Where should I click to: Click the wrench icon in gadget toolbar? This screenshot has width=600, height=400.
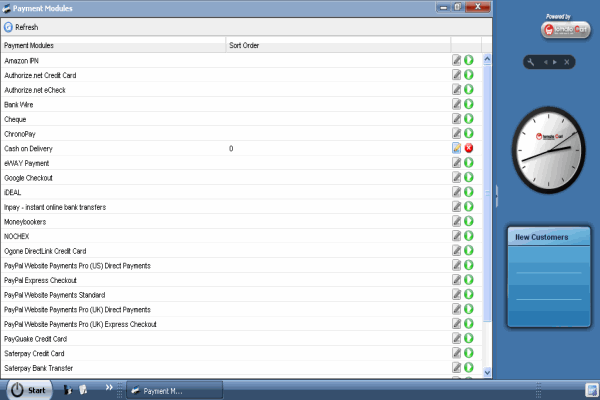click(532, 62)
